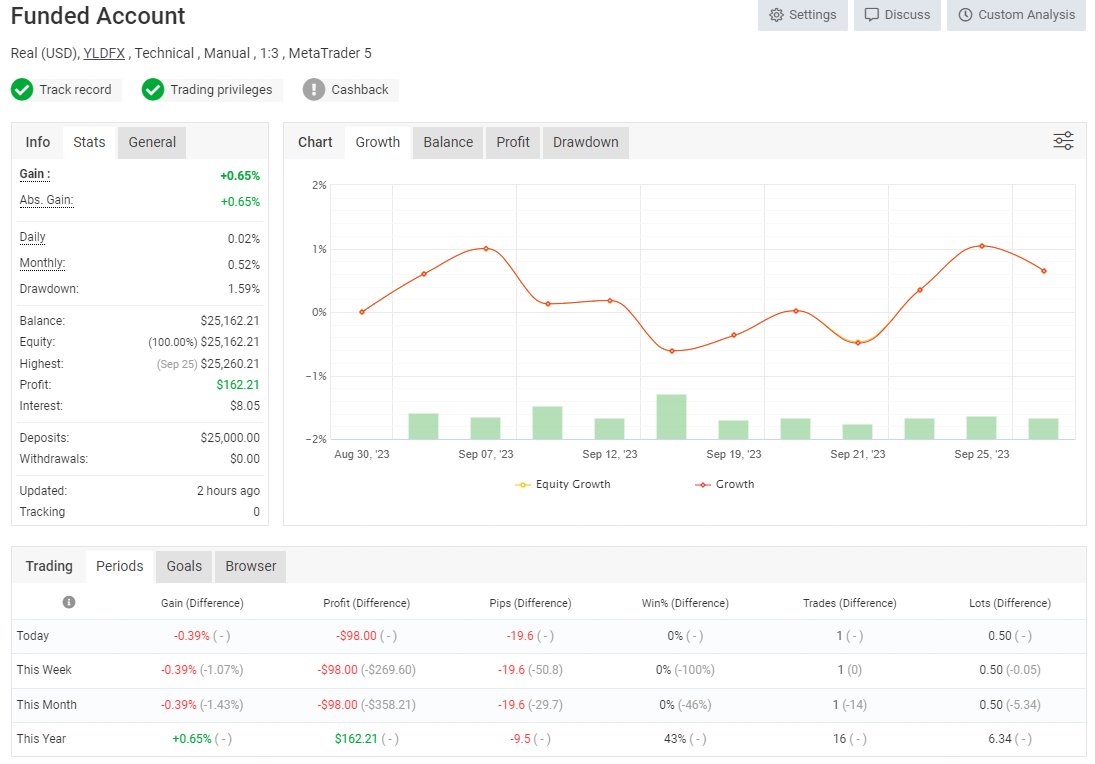The width and height of the screenshot is (1095, 764).
Task: Open chart options sliders icon
Action: [1063, 141]
